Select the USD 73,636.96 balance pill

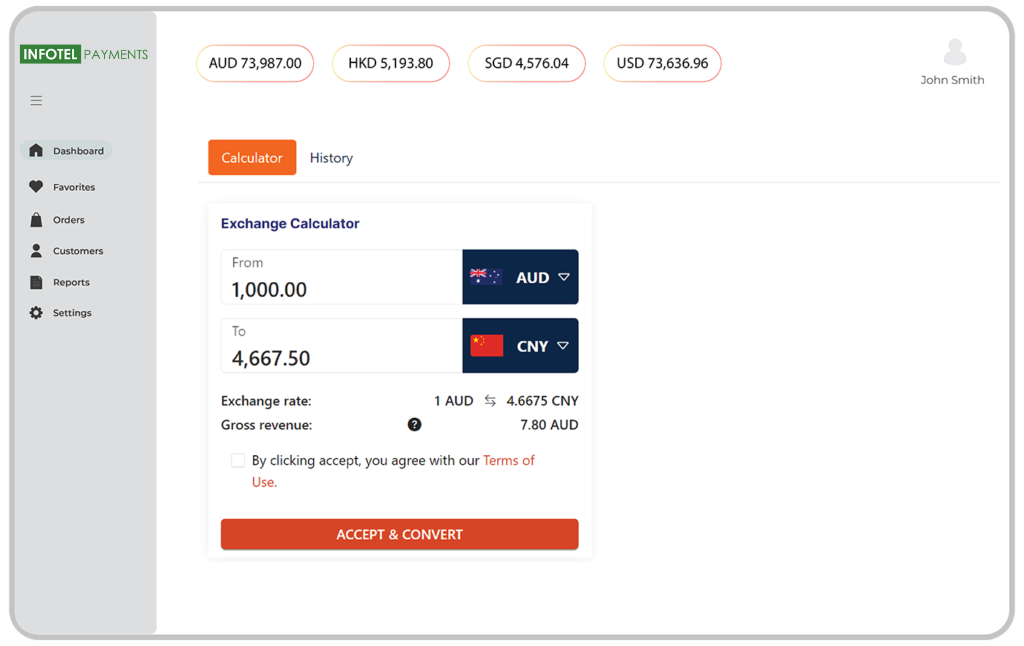pos(662,63)
